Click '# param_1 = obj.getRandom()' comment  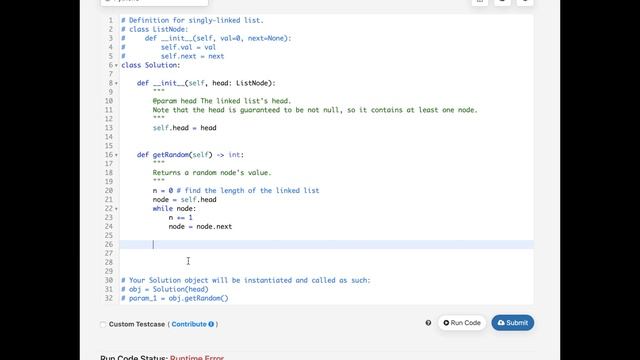point(175,298)
